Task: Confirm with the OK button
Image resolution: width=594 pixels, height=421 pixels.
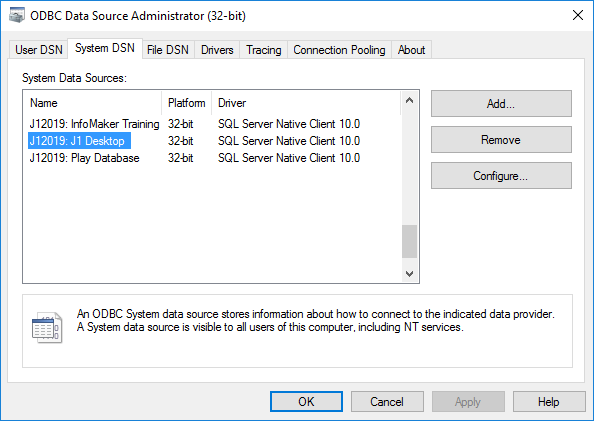Action: (x=306, y=402)
